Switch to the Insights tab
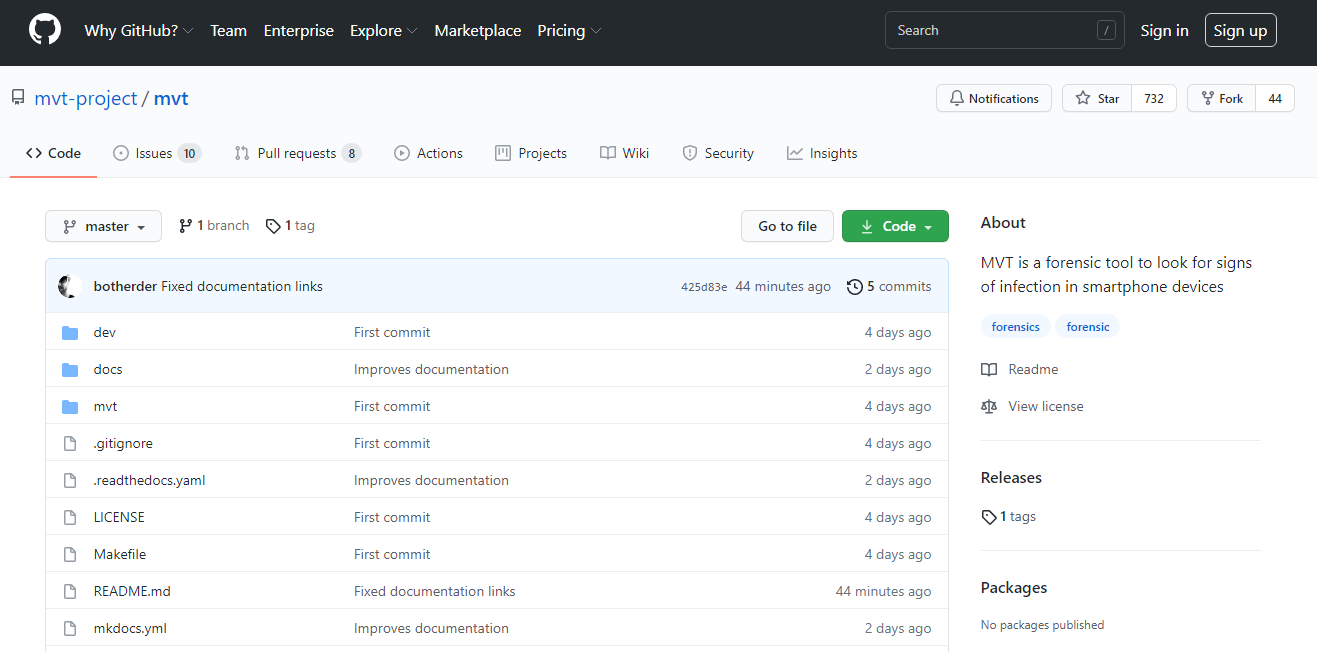The width and height of the screenshot is (1317, 652). click(822, 153)
